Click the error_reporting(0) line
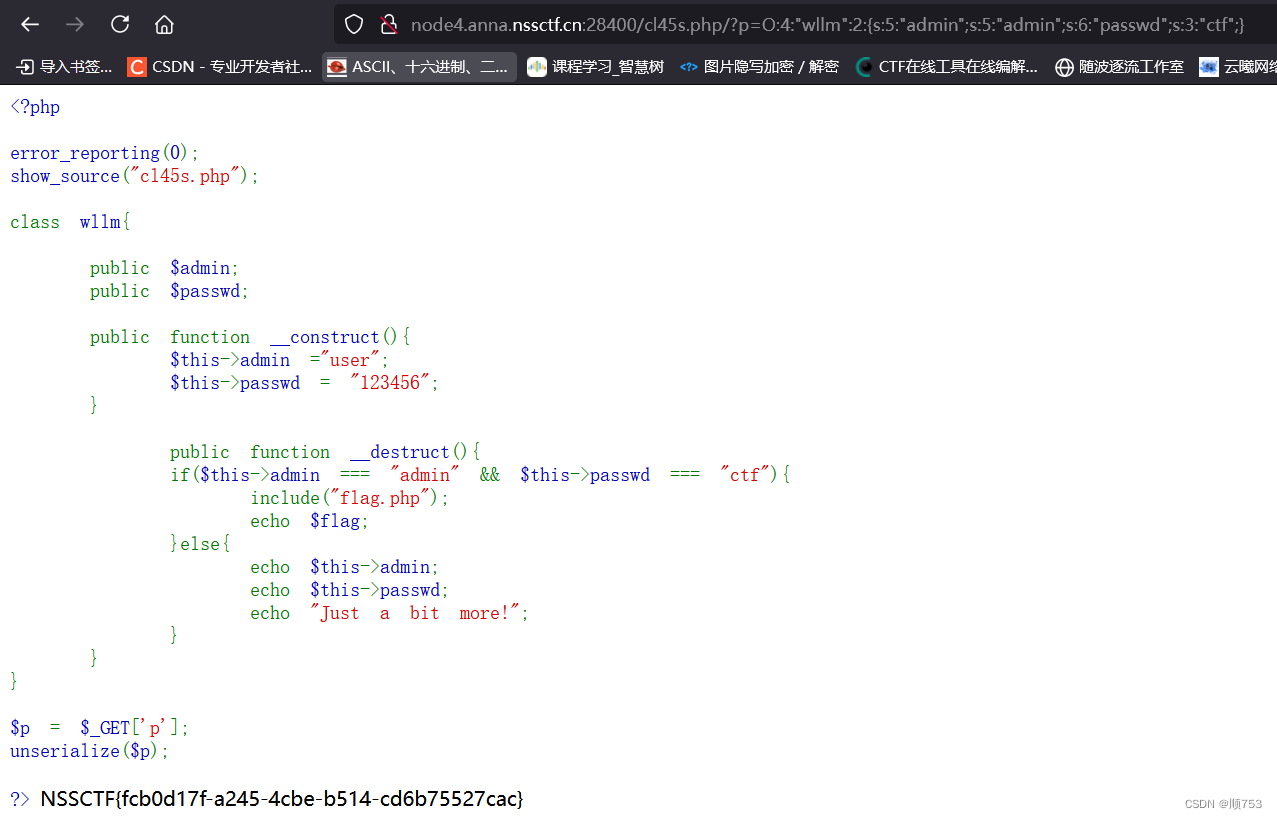1277x819 pixels. point(105,153)
